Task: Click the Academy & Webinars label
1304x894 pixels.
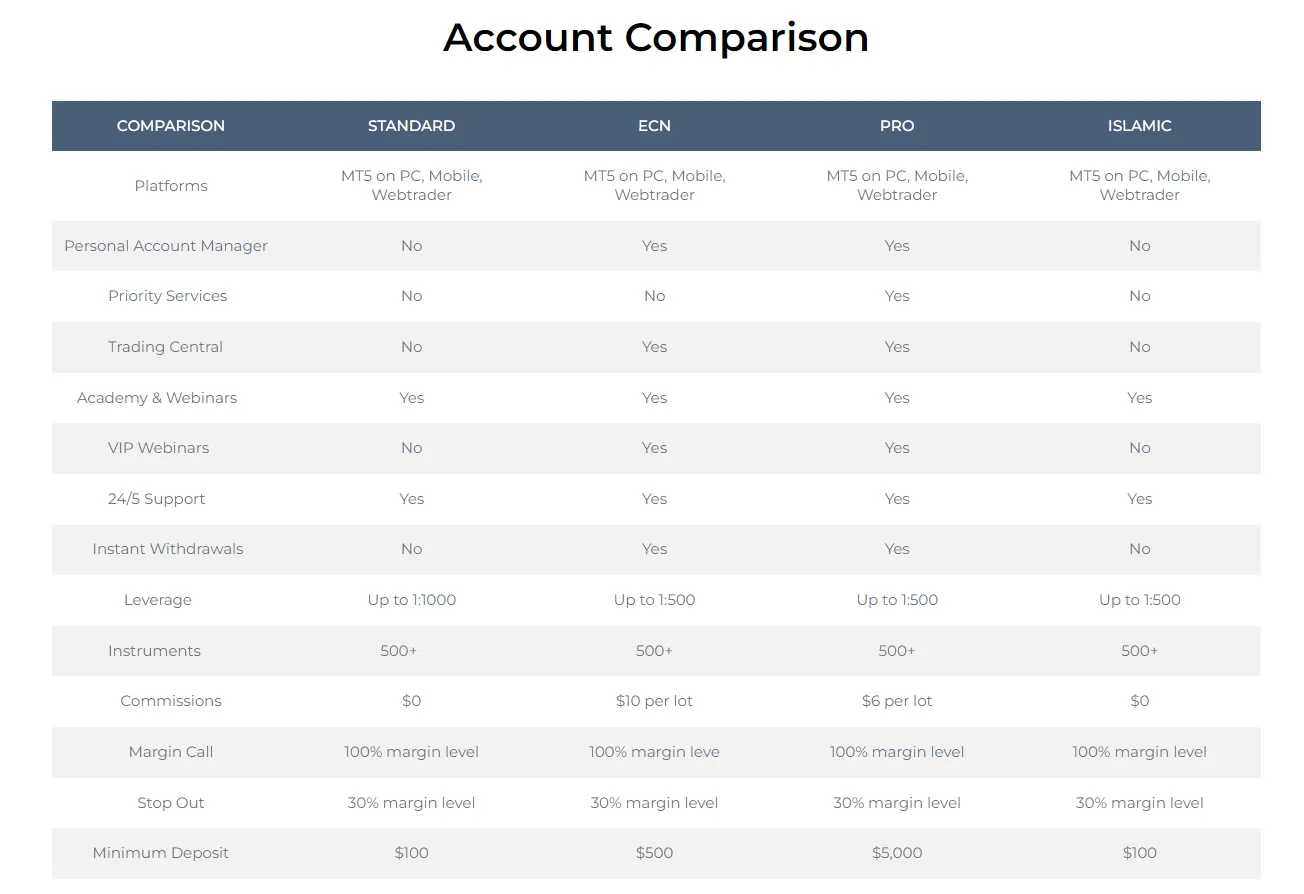Action: coord(157,398)
